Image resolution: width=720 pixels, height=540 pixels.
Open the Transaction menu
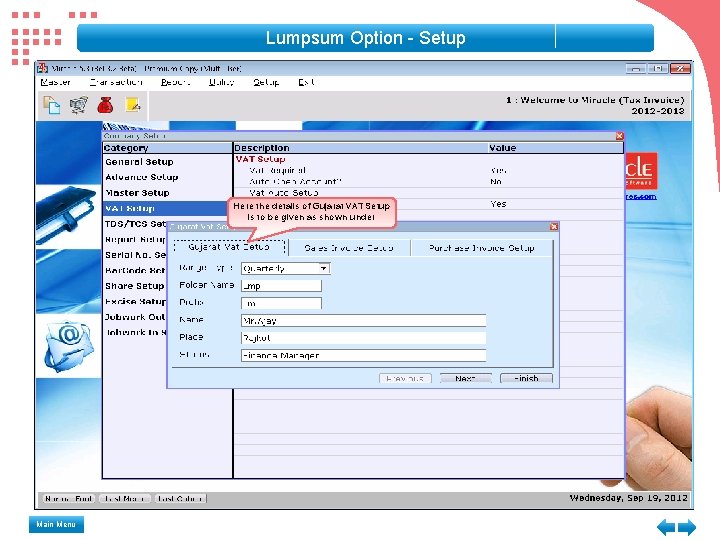[116, 82]
